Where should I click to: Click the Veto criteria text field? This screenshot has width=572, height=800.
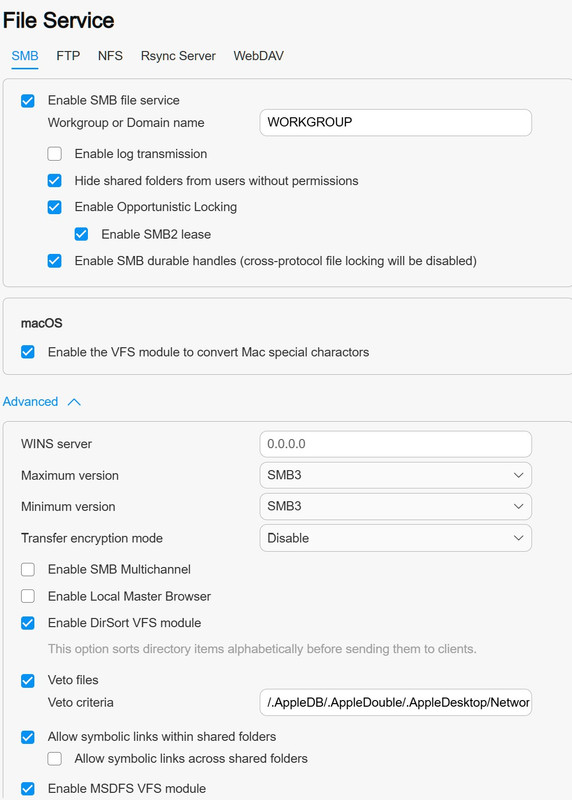coord(395,703)
